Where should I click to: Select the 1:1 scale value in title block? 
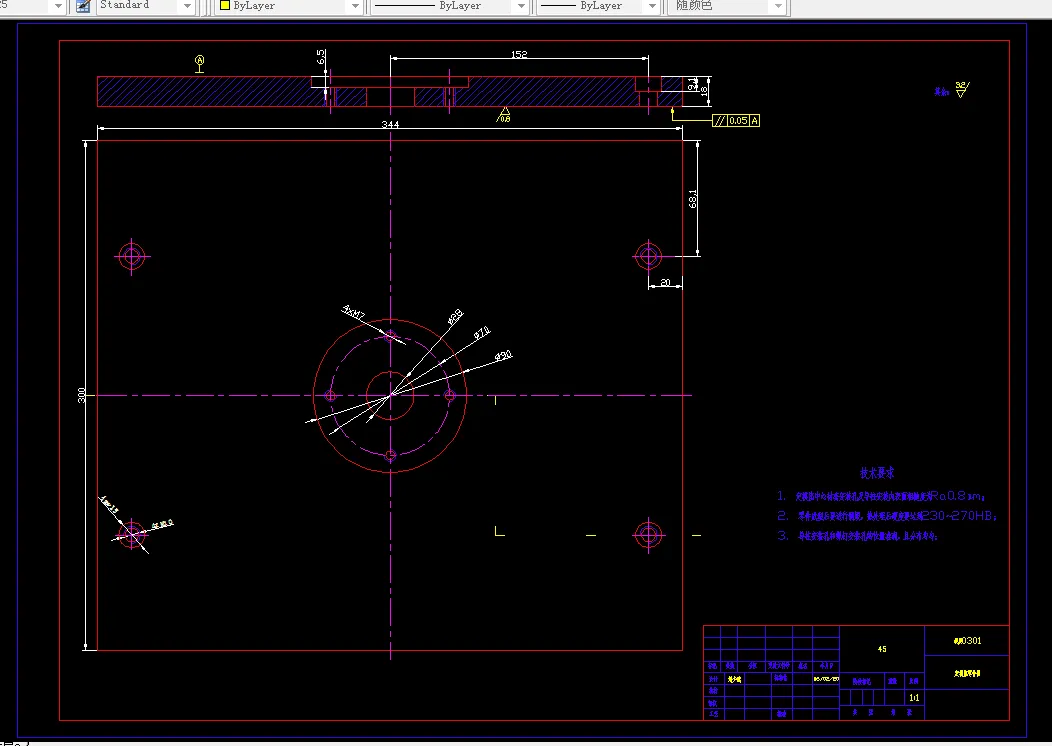click(x=914, y=698)
